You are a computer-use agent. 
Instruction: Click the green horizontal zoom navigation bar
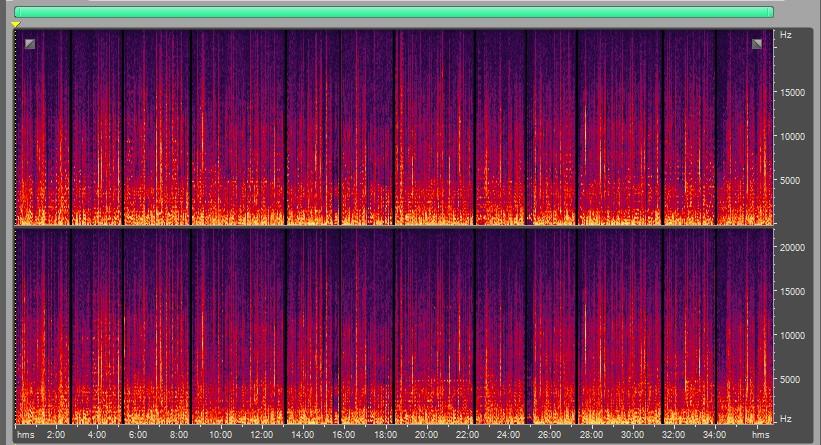(x=394, y=12)
